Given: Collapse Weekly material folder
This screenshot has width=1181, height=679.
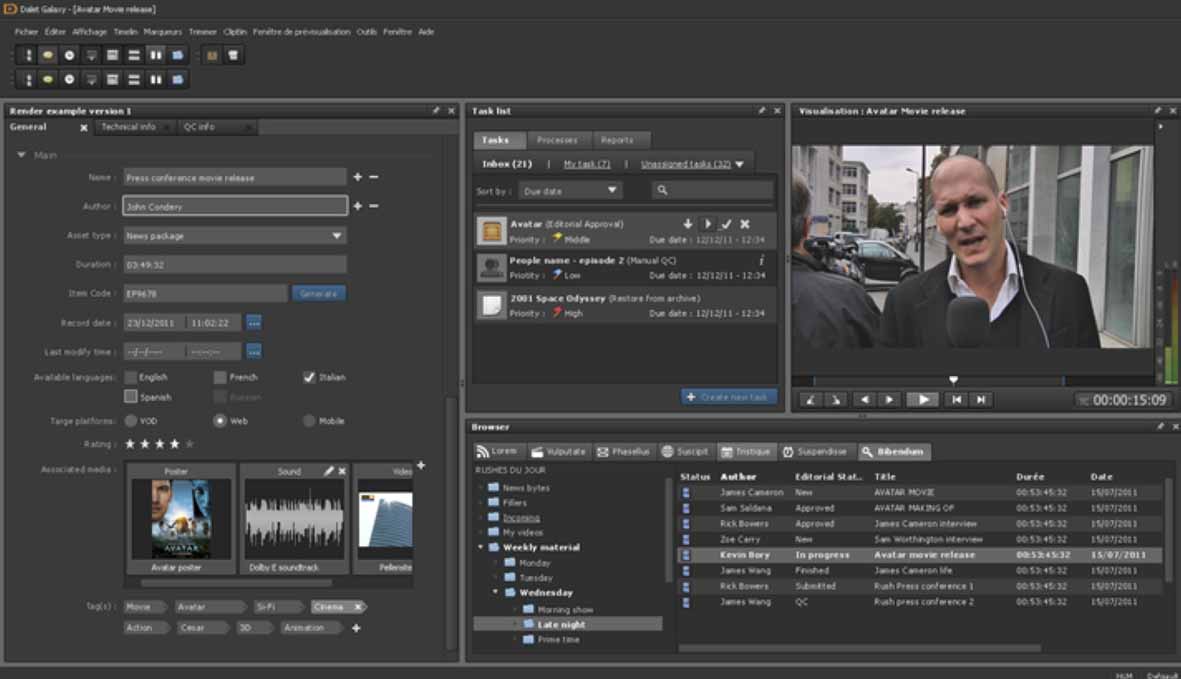Looking at the screenshot, I should point(481,547).
